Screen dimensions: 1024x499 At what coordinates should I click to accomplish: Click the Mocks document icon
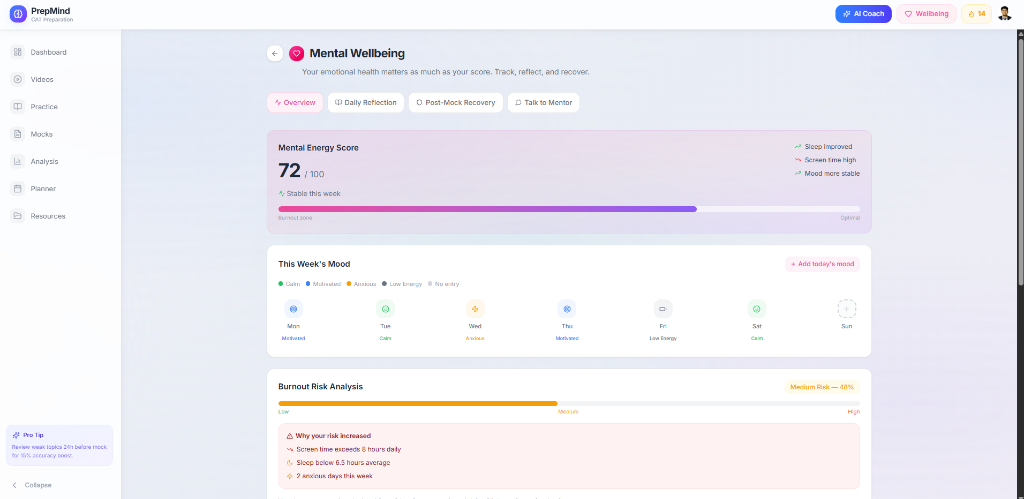[18, 134]
